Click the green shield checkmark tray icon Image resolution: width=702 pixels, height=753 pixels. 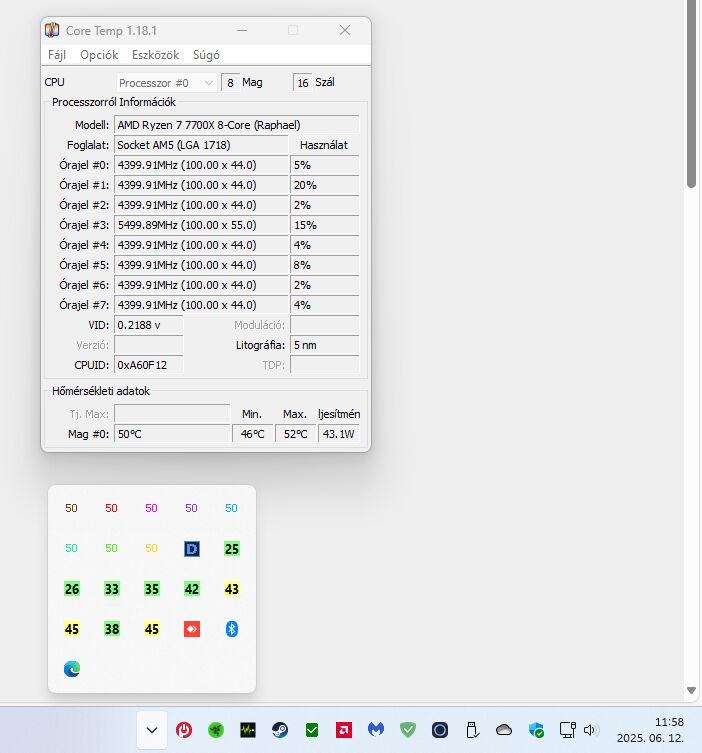(x=408, y=730)
